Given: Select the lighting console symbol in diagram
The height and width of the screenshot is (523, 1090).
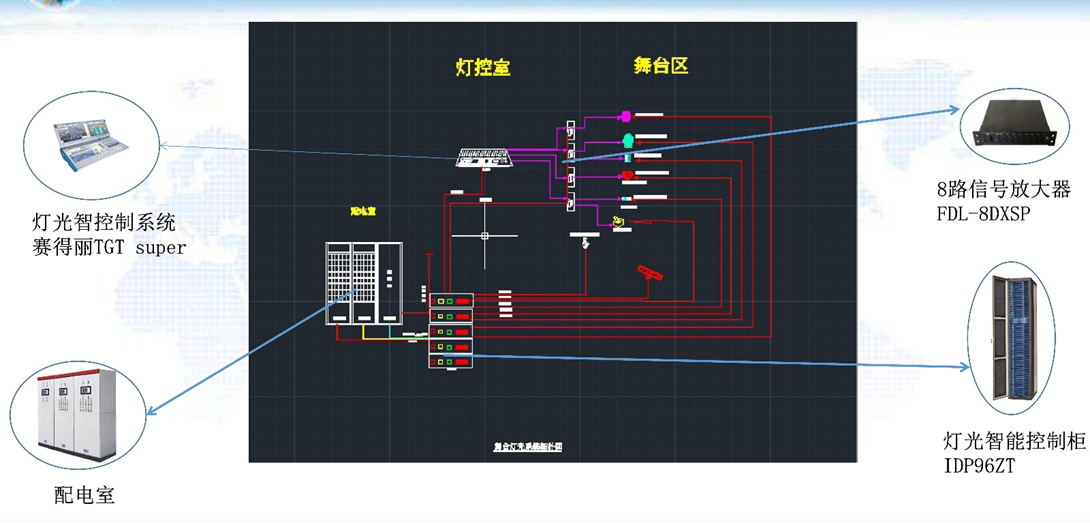Looking at the screenshot, I should coord(485,158).
